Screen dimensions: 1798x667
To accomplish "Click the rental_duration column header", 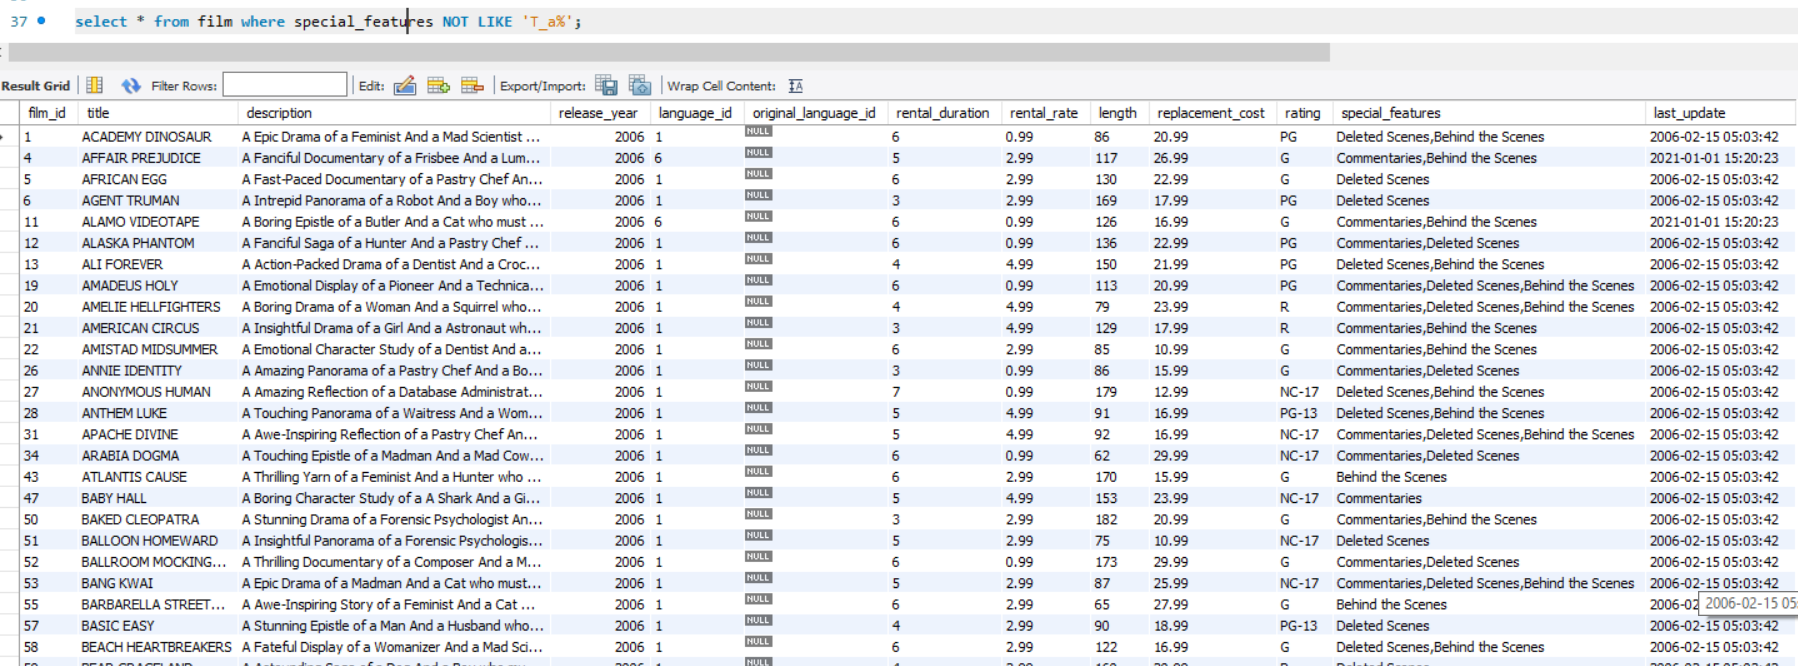I will [x=943, y=113].
